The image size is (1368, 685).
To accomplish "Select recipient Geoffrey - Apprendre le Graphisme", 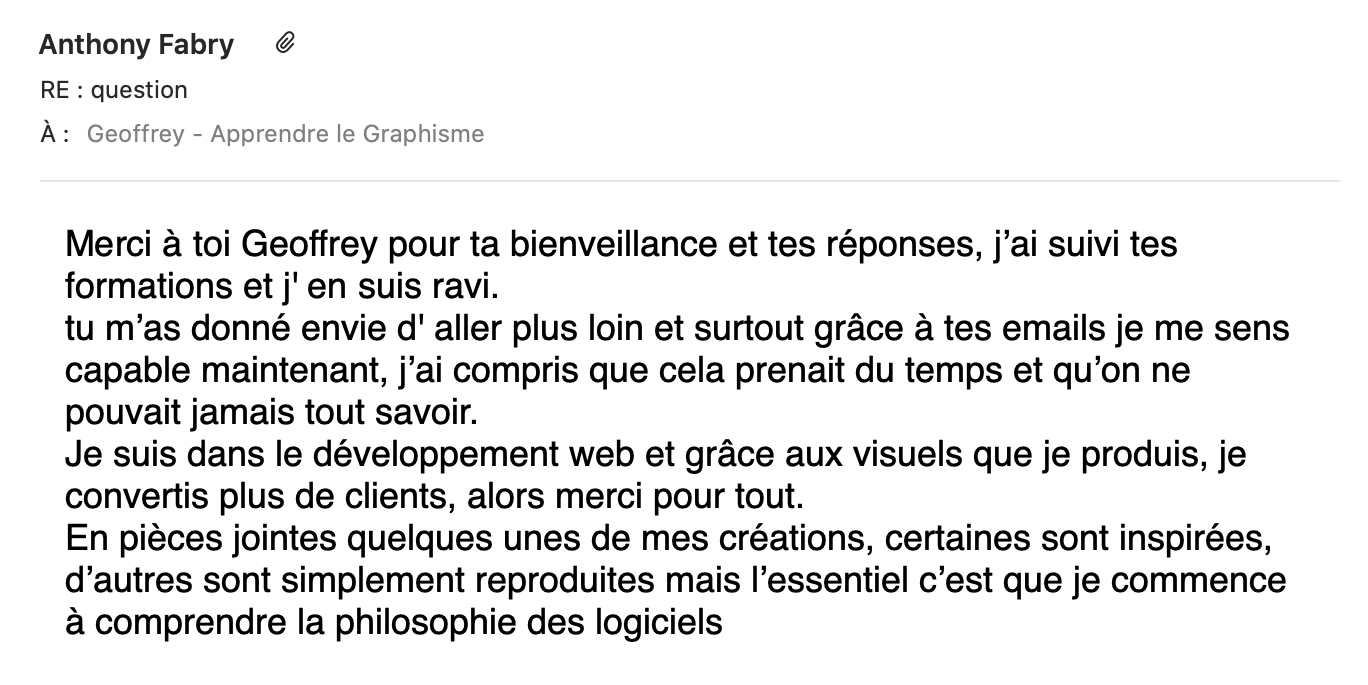I will coord(285,134).
